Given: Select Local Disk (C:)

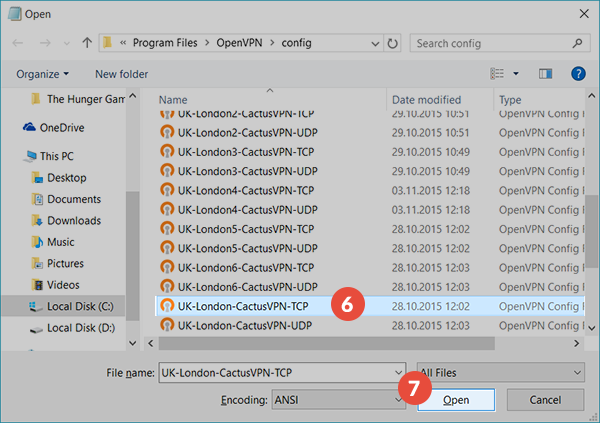Looking at the screenshot, I should click(x=64, y=306).
